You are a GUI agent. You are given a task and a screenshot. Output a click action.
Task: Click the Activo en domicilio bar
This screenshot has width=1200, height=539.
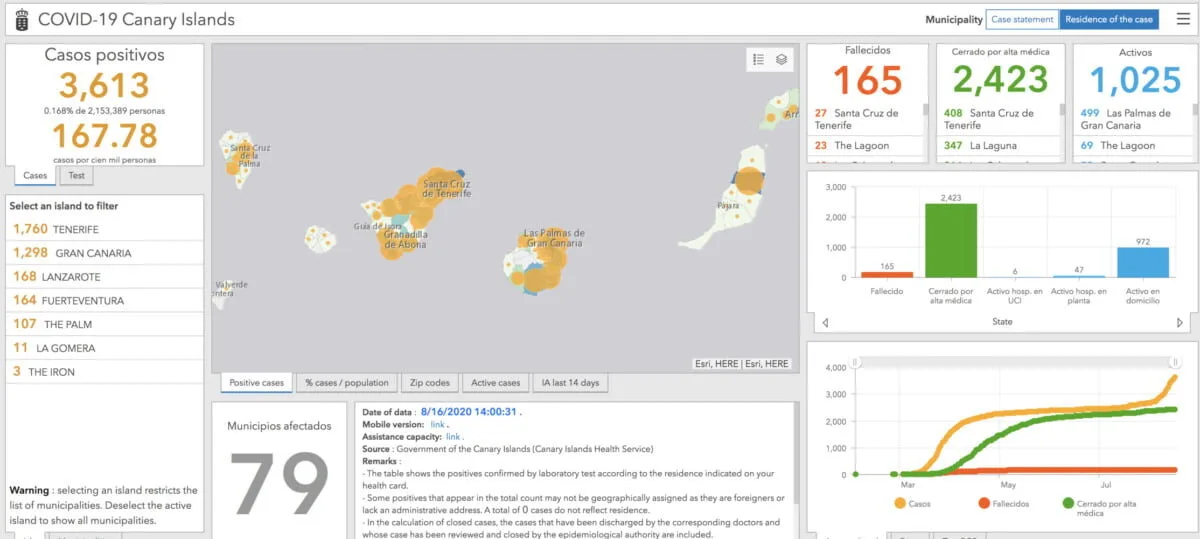(x=1142, y=262)
